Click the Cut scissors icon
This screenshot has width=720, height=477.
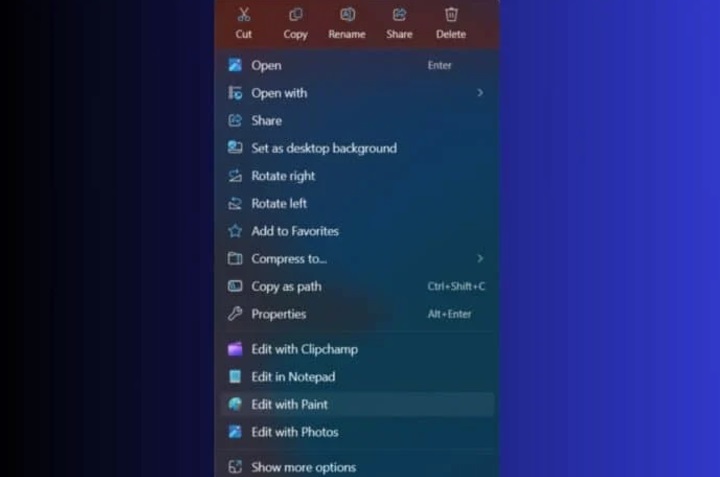tap(244, 14)
